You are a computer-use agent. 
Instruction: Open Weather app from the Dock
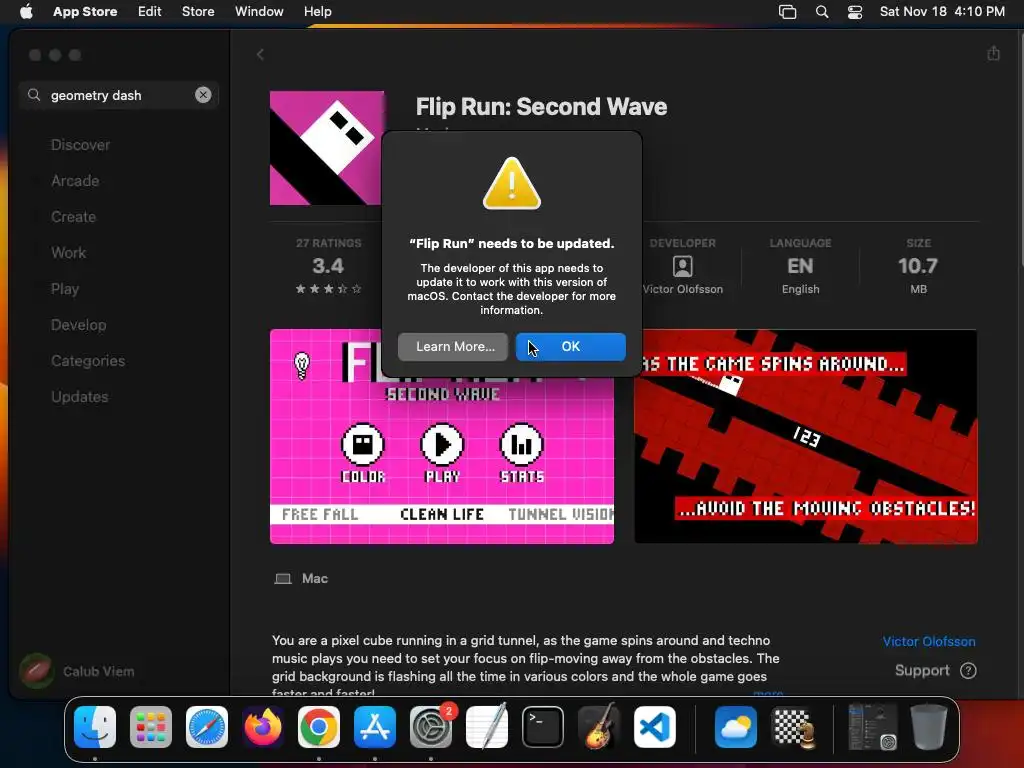735,727
